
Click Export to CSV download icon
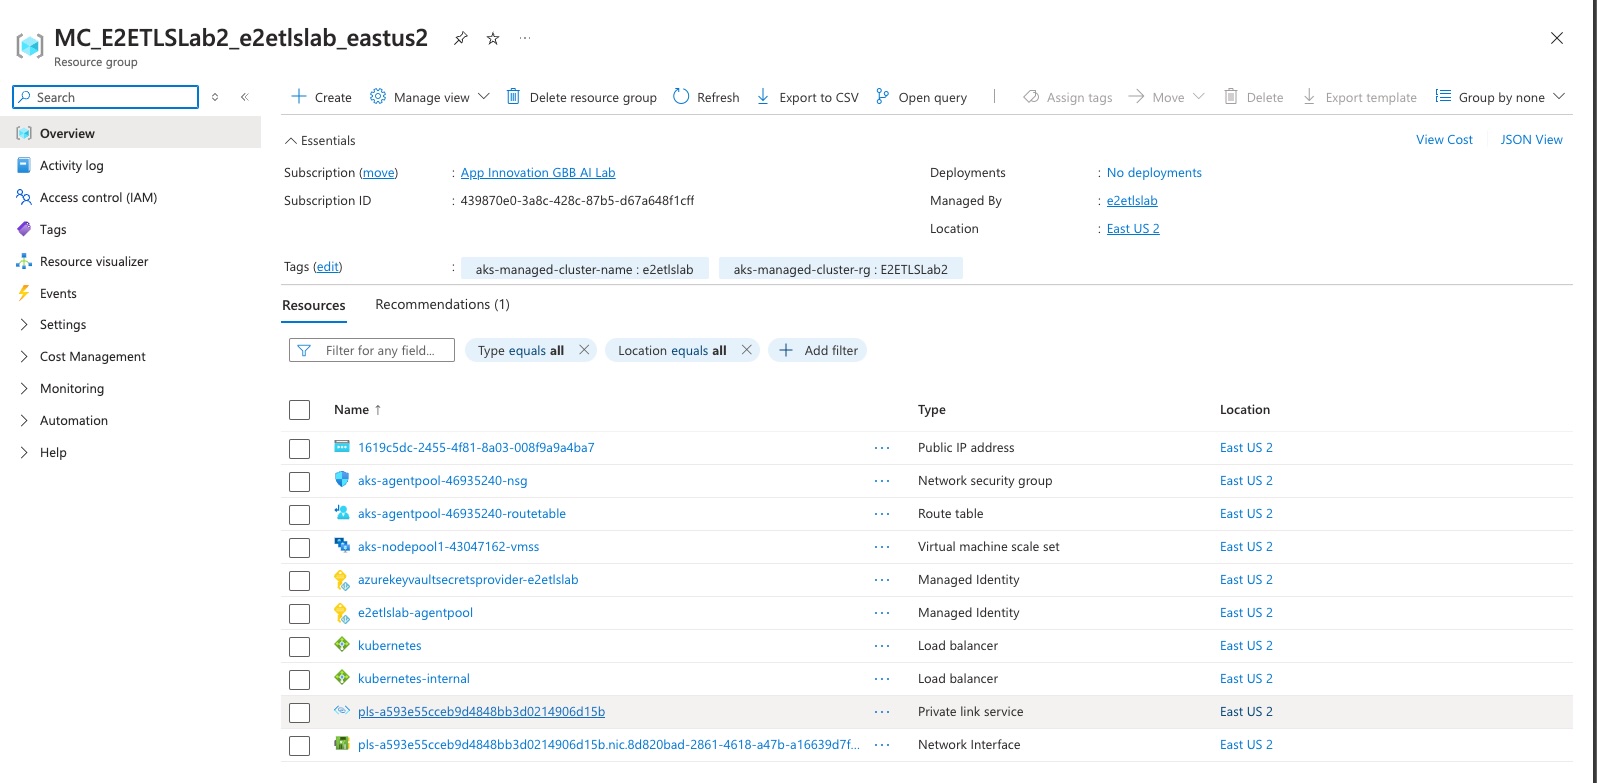click(763, 97)
